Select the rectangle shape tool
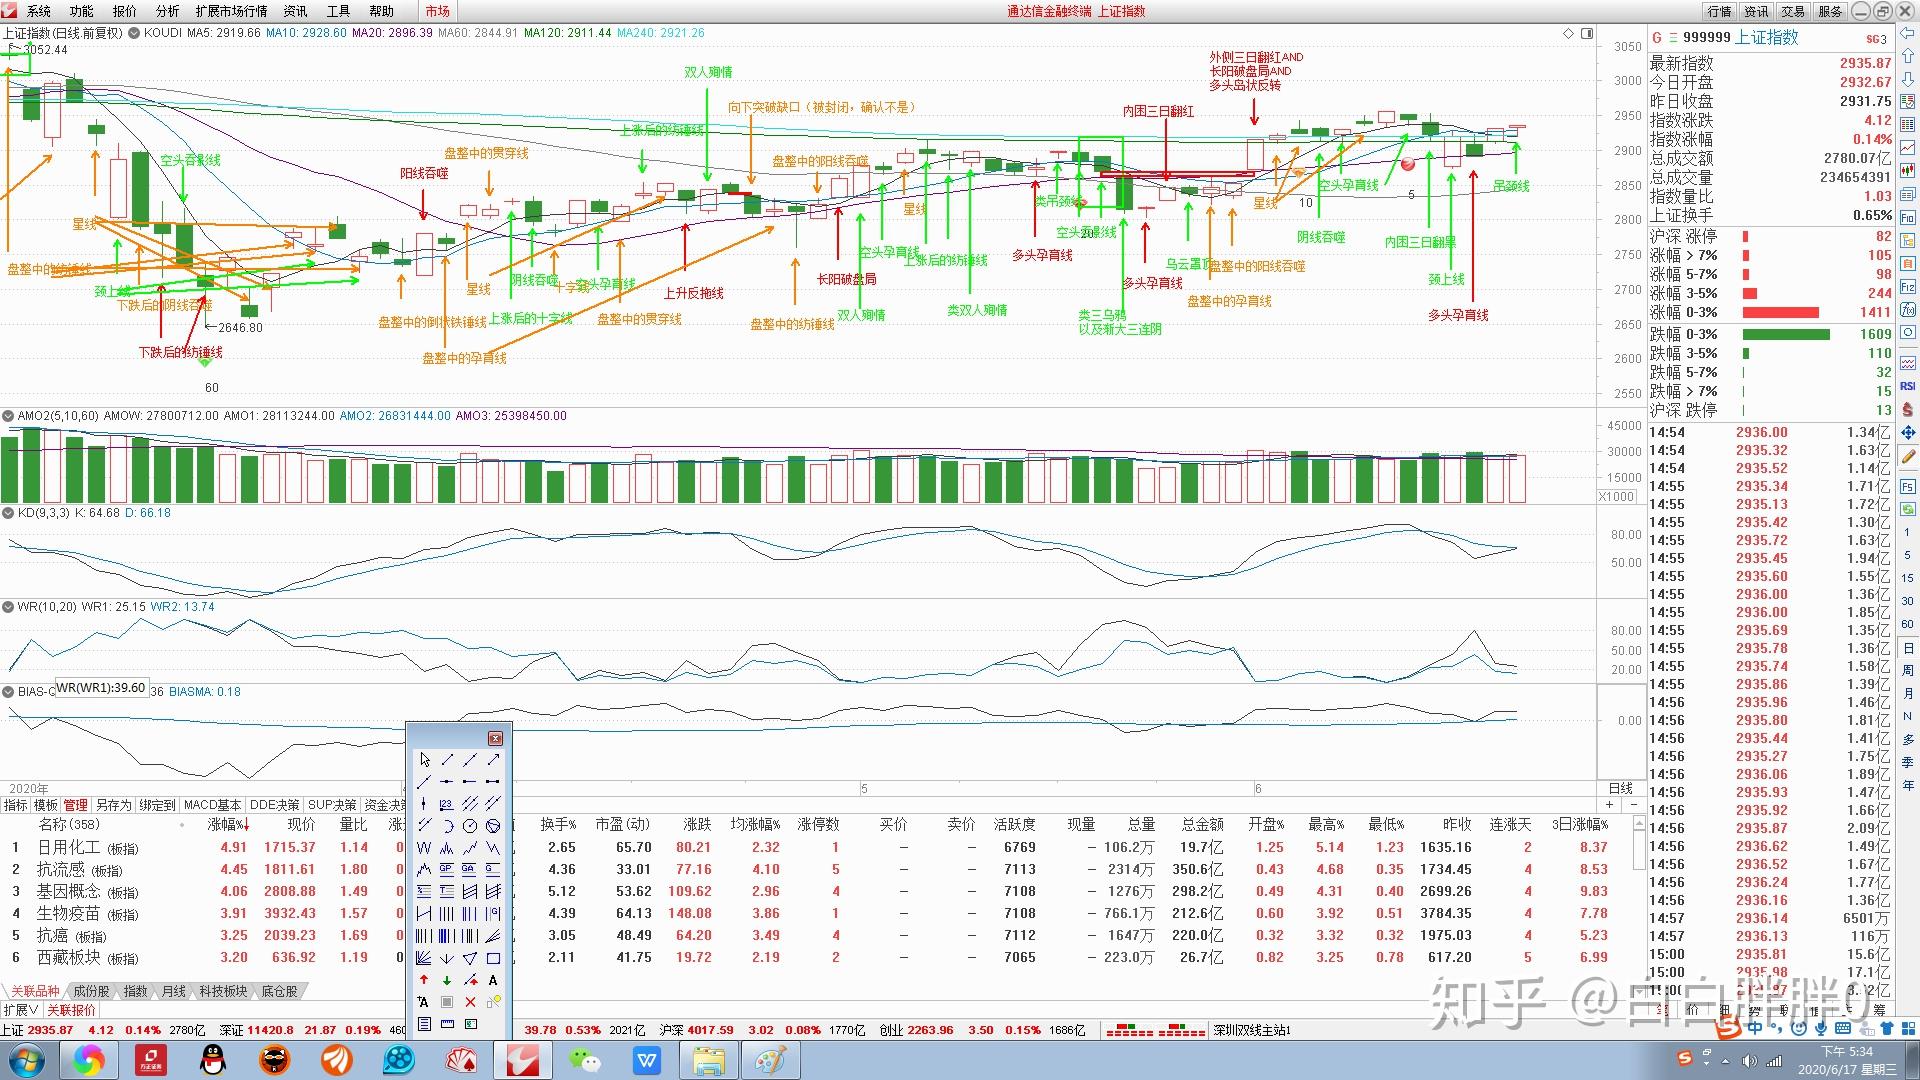 point(493,958)
